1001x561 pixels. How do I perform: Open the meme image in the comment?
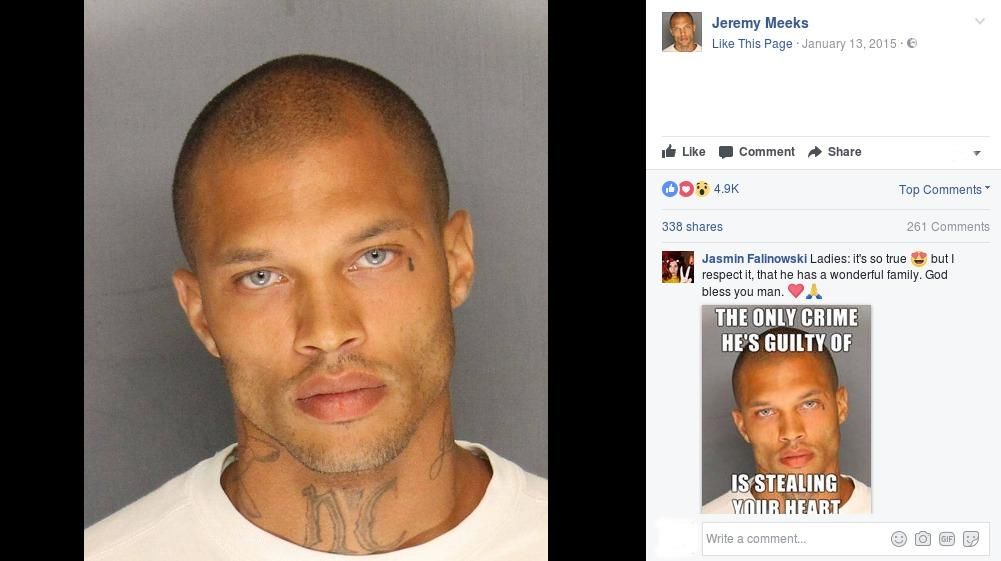786,409
